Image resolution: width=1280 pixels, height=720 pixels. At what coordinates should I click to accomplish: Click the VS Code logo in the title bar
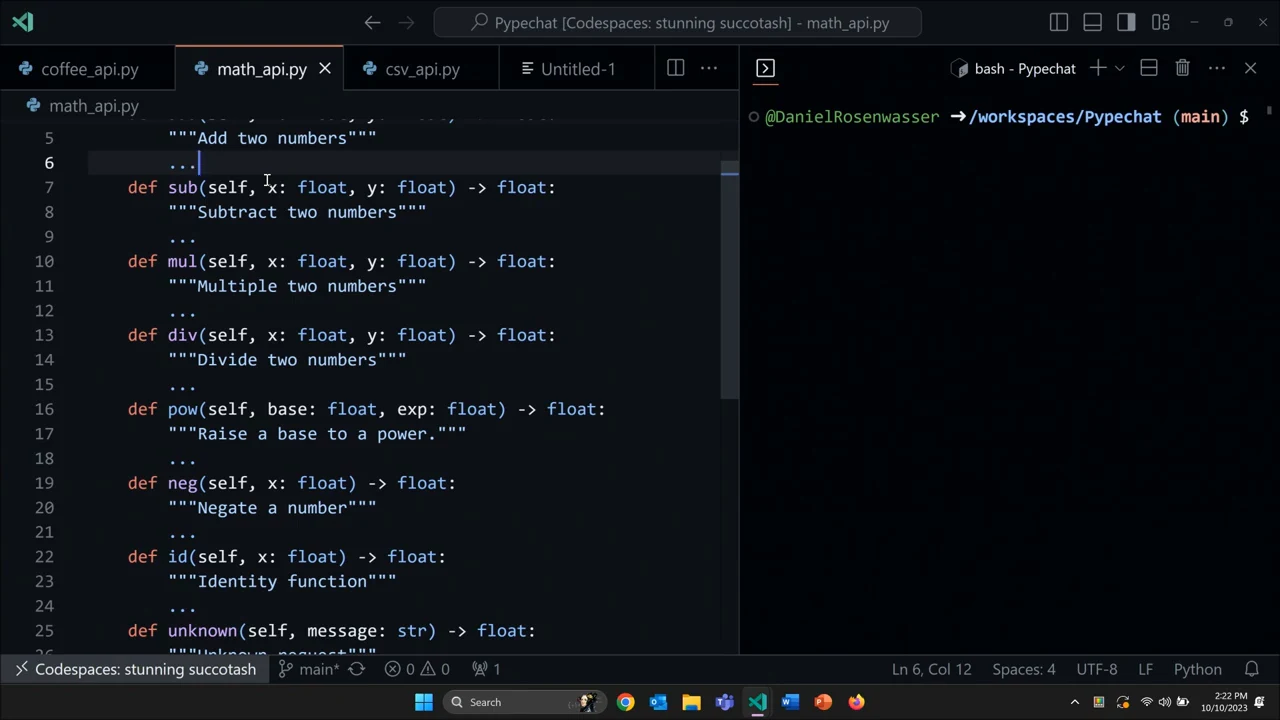(x=23, y=22)
